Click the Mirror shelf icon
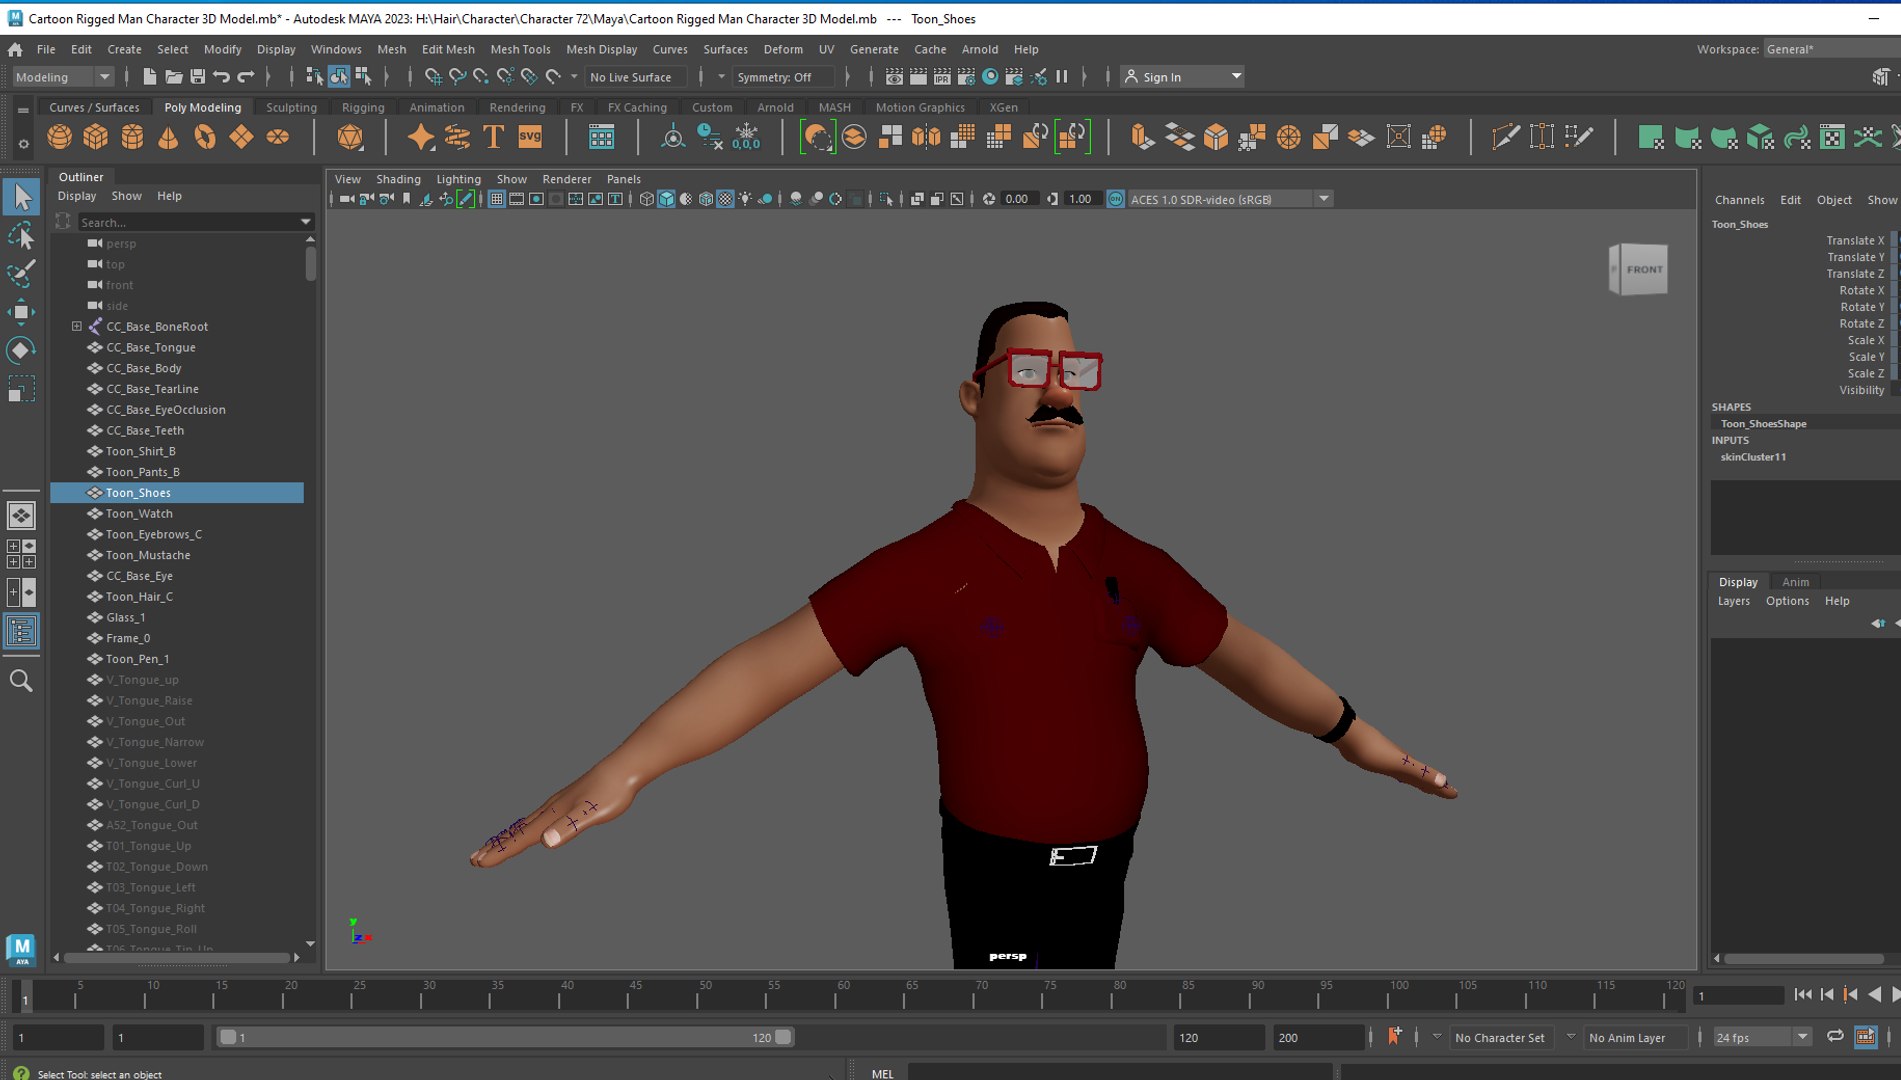This screenshot has height=1080, width=1901. coord(926,137)
